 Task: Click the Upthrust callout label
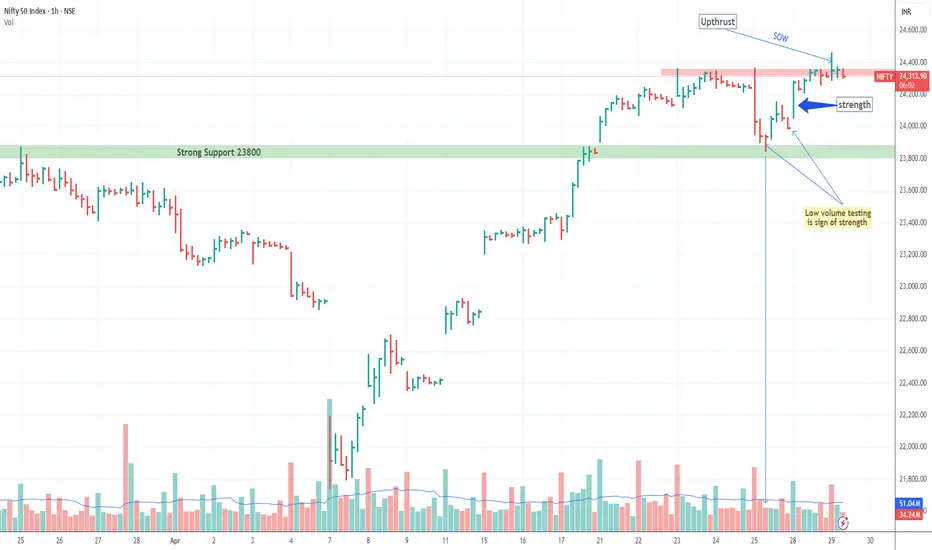click(717, 22)
